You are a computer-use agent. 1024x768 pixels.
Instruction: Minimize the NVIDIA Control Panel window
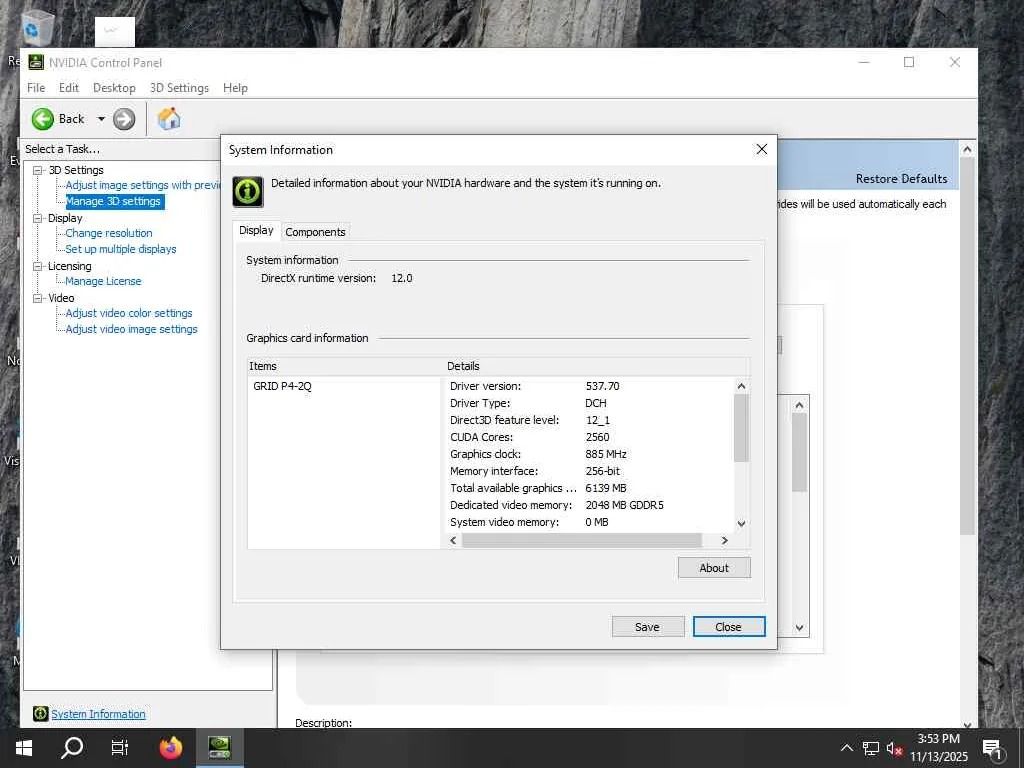coord(864,62)
